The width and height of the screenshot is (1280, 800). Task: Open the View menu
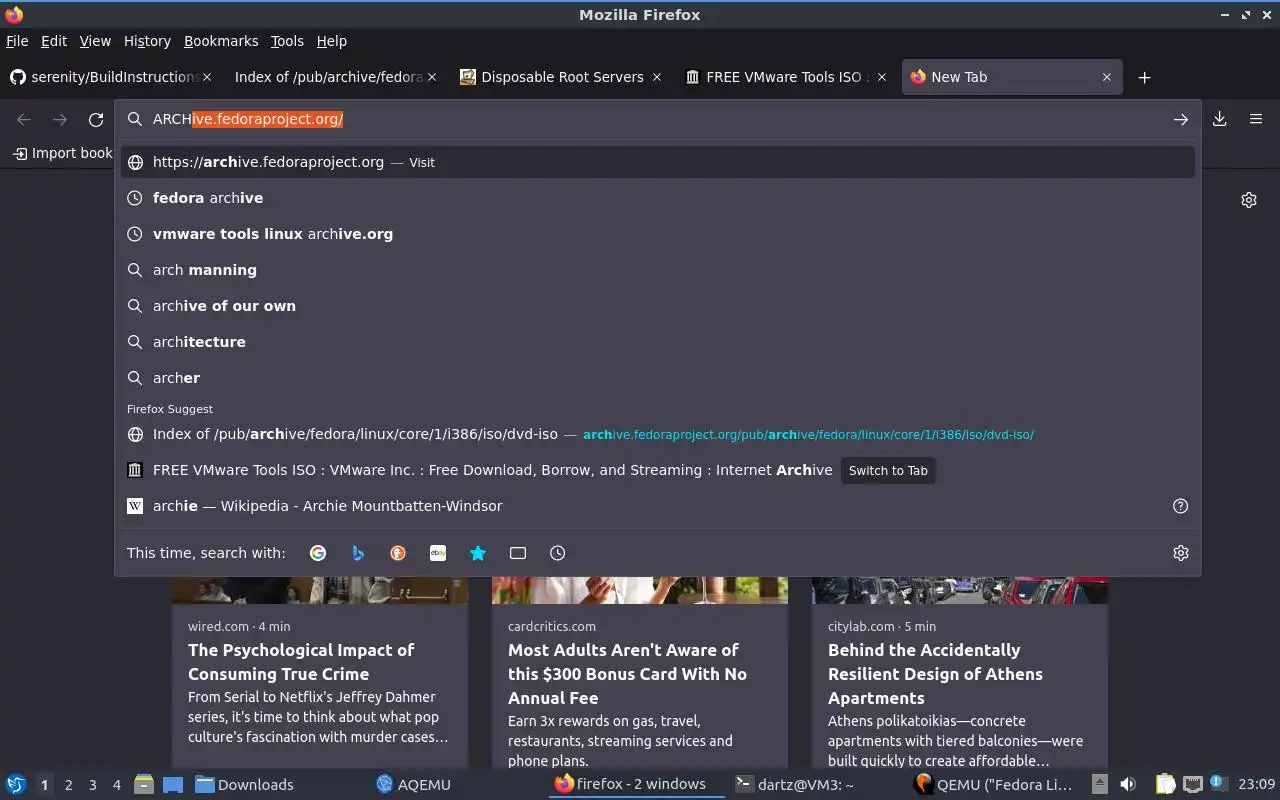95,41
